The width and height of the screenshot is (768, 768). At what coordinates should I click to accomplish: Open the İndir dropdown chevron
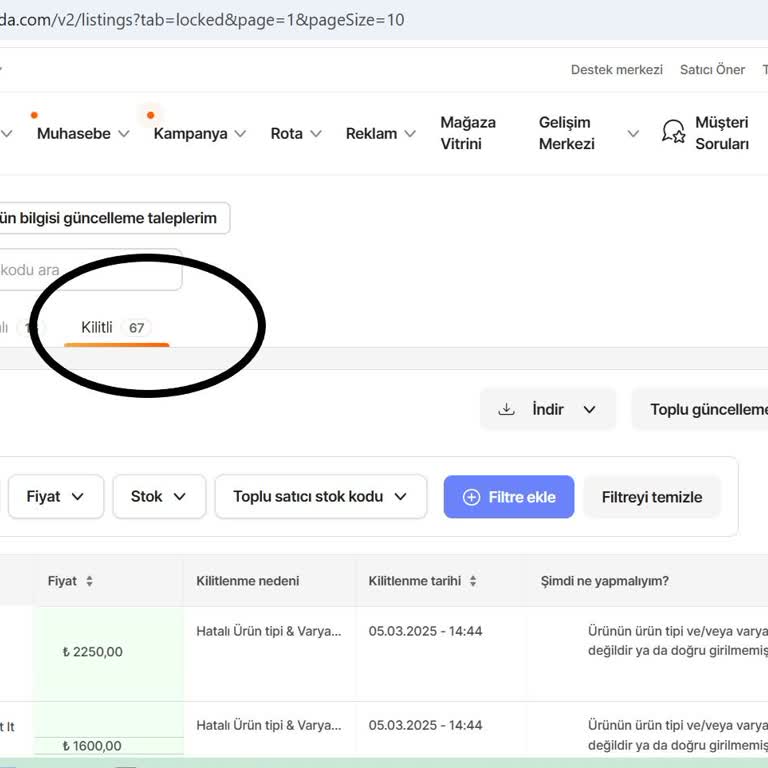coord(589,409)
